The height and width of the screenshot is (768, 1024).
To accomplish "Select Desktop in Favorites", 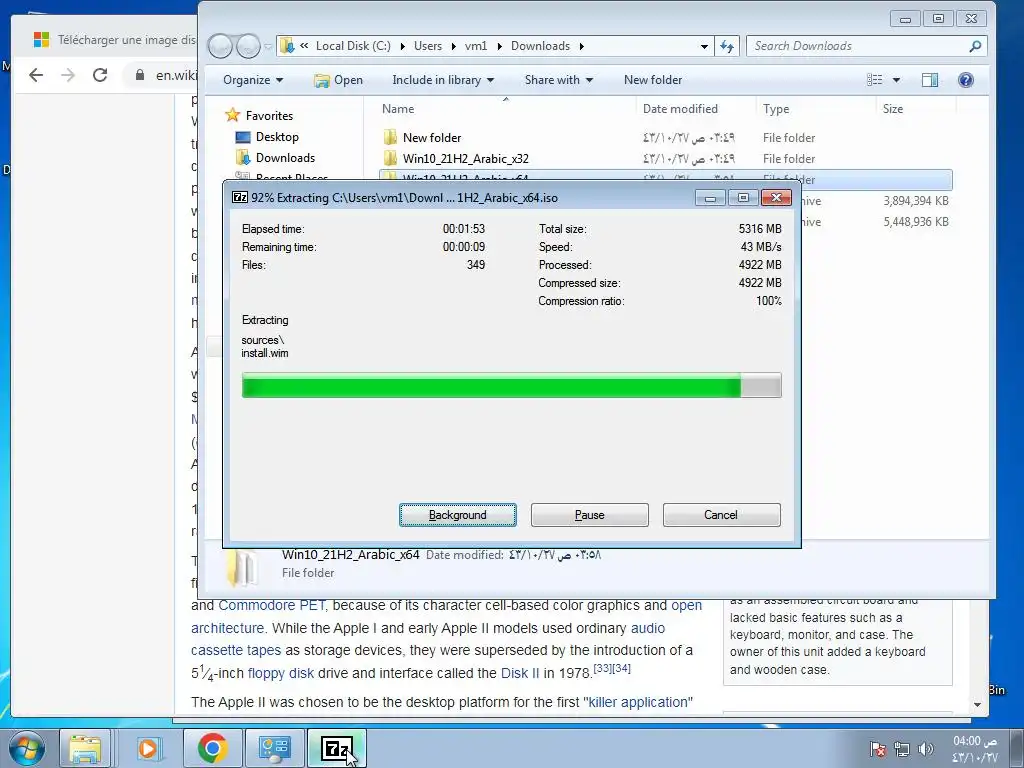I will click(x=277, y=136).
